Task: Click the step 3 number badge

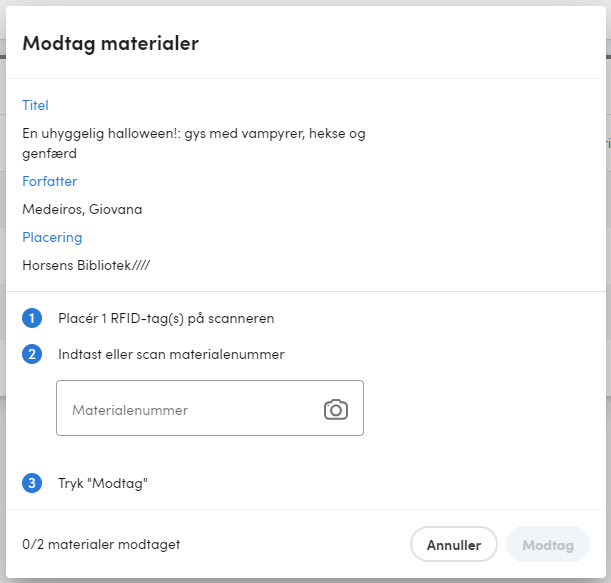Action: [32, 483]
